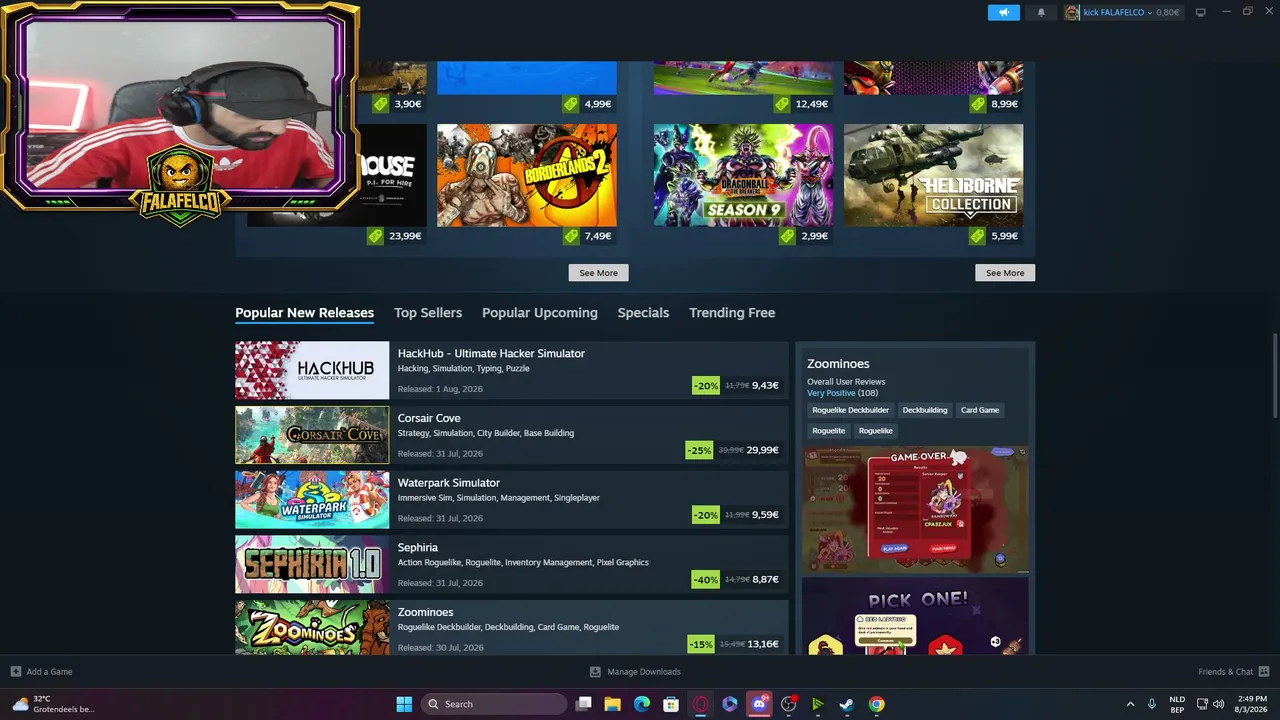Open Google Chrome from the taskbar
The width and height of the screenshot is (1280, 720).
[876, 704]
